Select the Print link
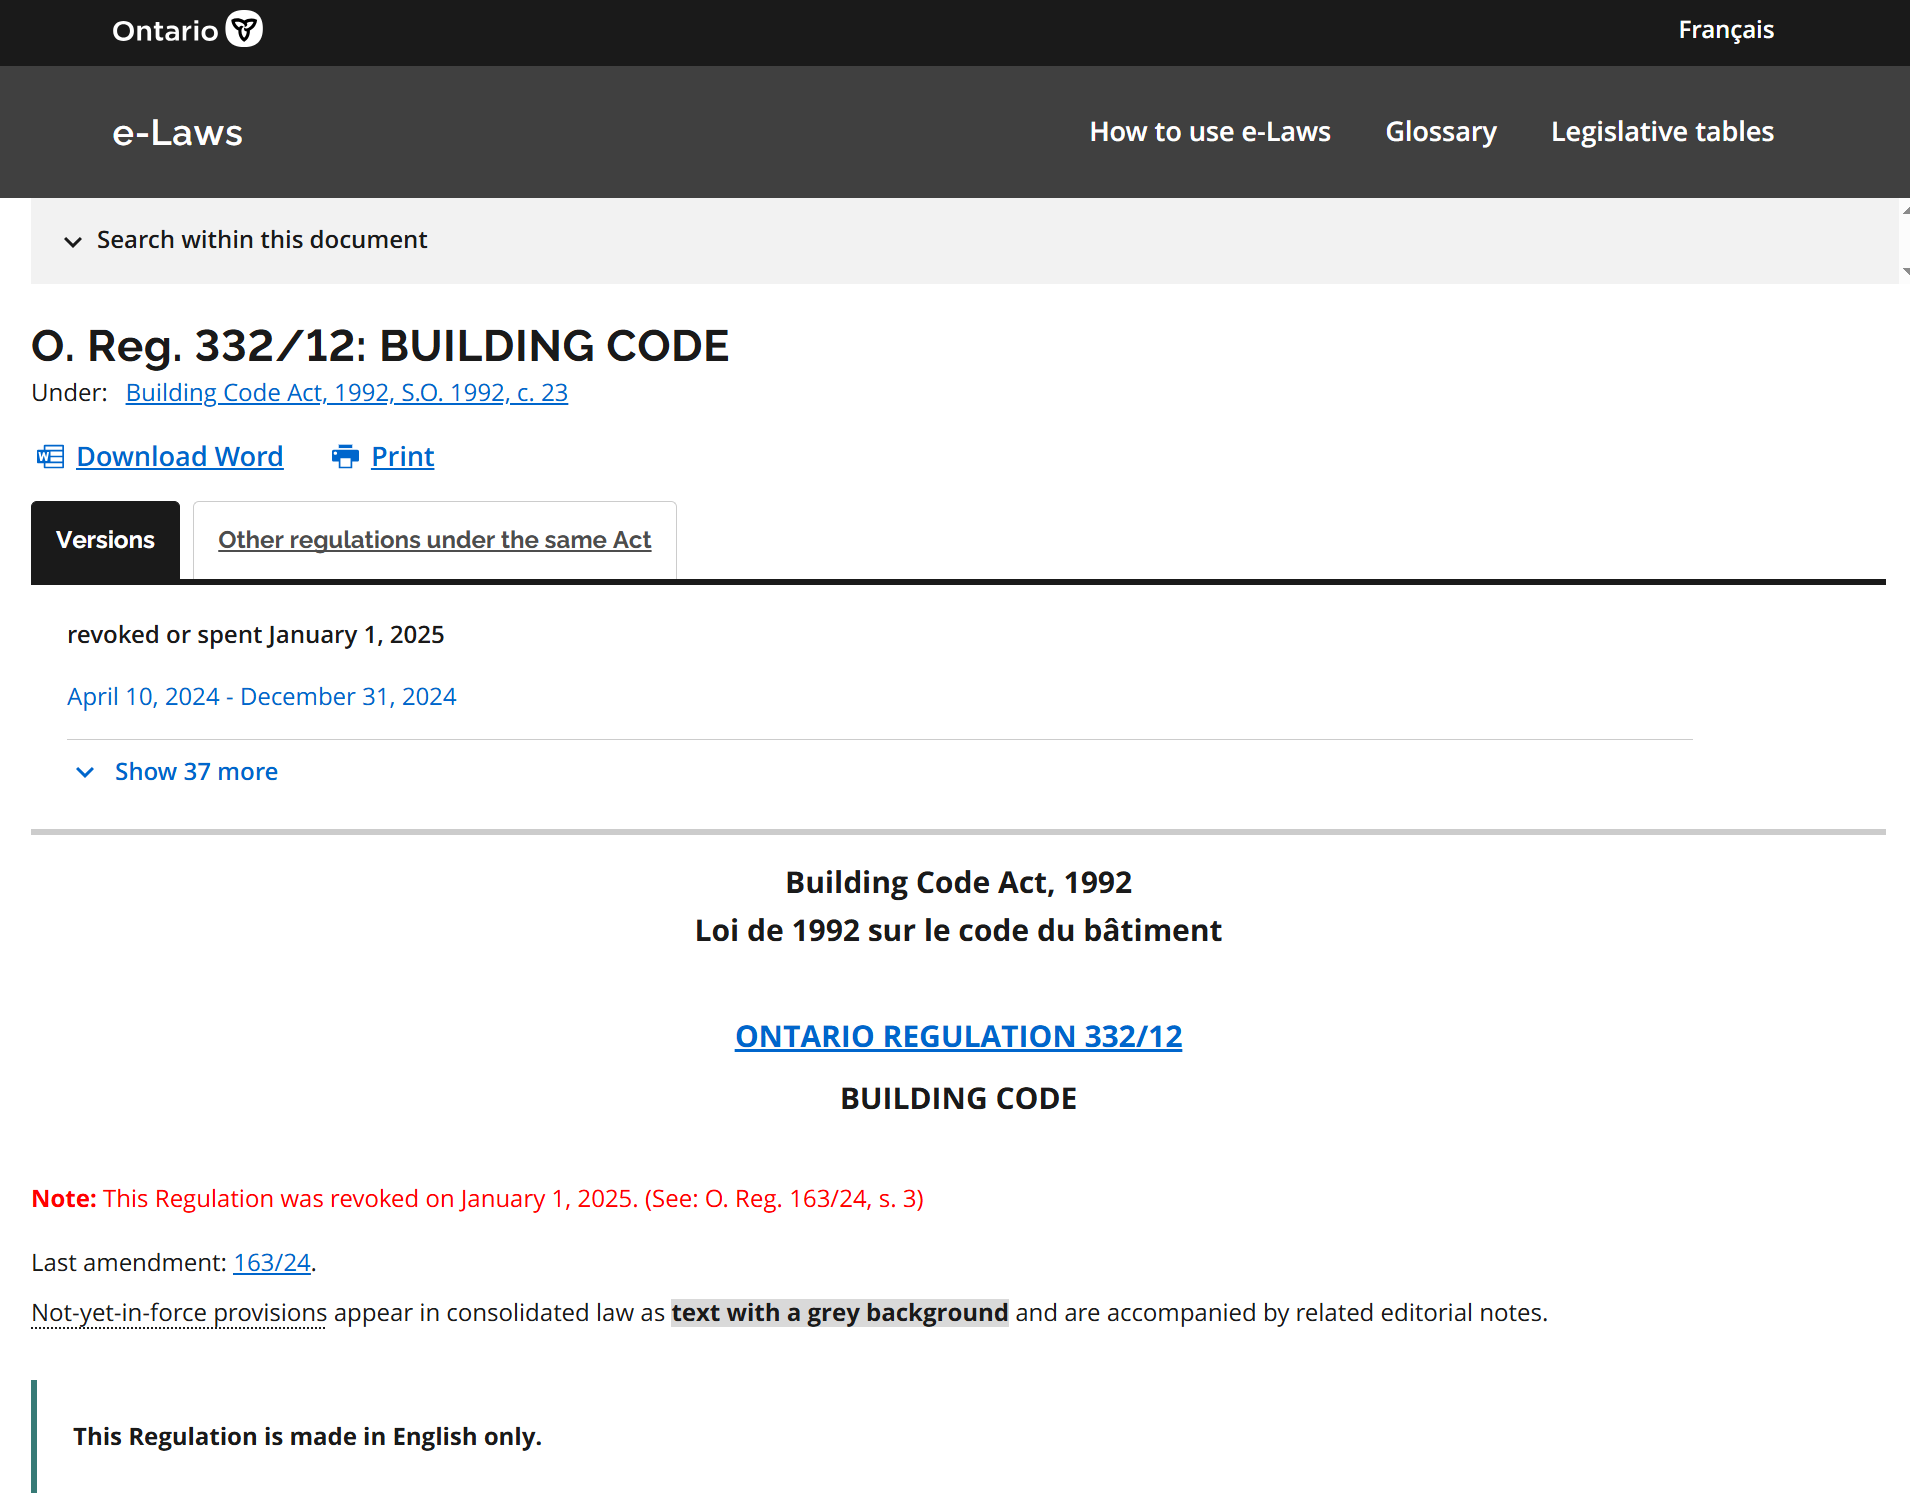The width and height of the screenshot is (1910, 1509). coord(402,457)
